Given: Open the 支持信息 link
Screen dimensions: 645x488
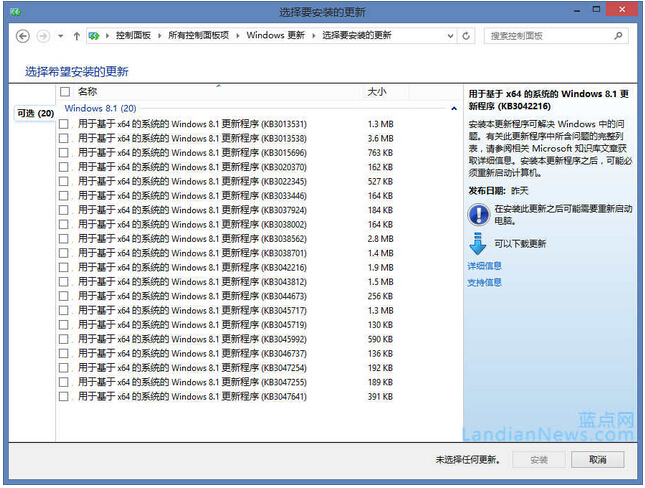Looking at the screenshot, I should click(x=485, y=282).
